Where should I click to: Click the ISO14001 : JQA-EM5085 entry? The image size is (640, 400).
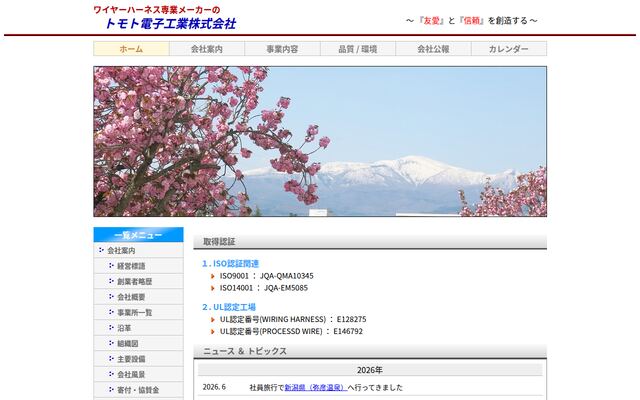(264, 288)
